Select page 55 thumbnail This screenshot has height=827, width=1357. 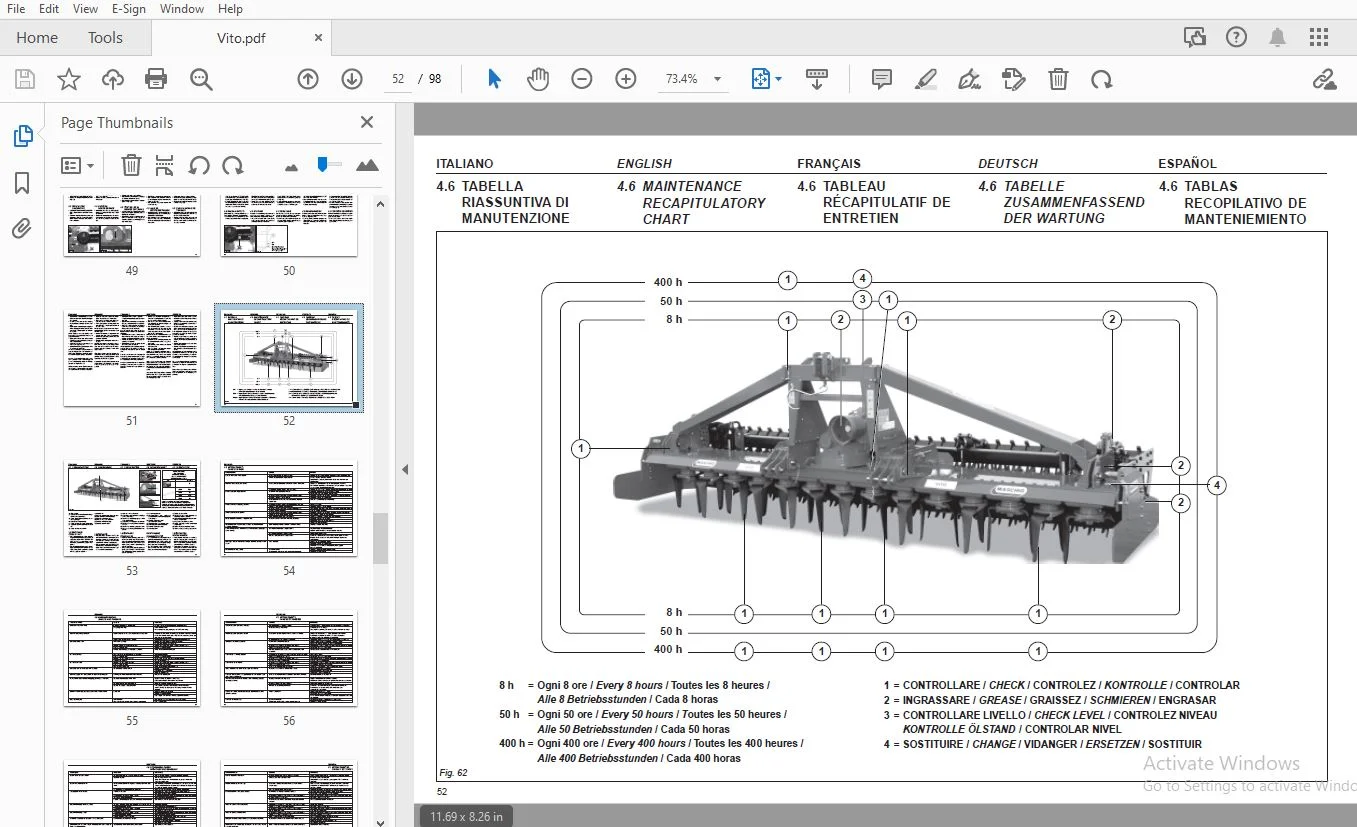point(132,658)
